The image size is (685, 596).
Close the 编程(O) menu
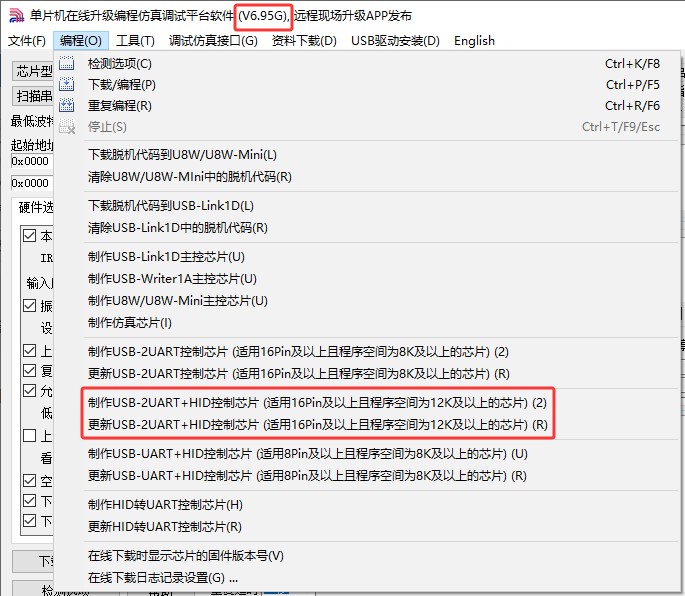coord(81,41)
